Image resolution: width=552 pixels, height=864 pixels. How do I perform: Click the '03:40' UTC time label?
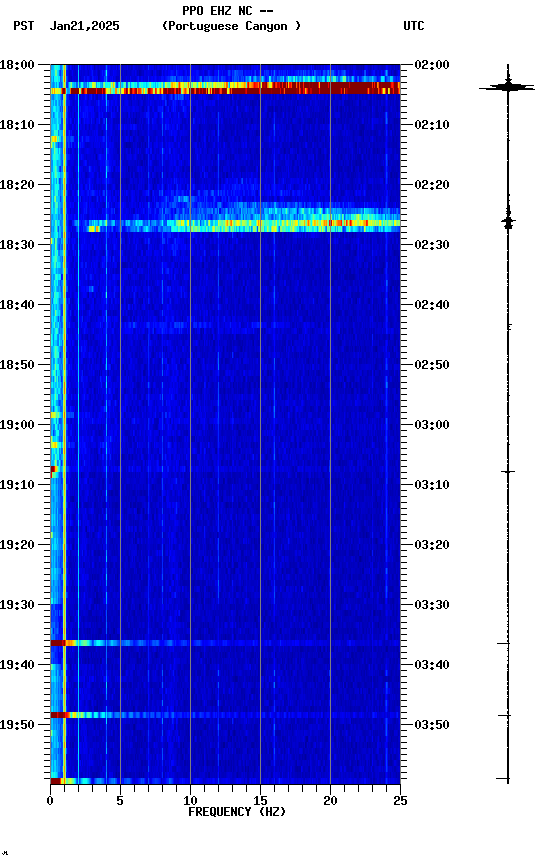click(x=432, y=665)
